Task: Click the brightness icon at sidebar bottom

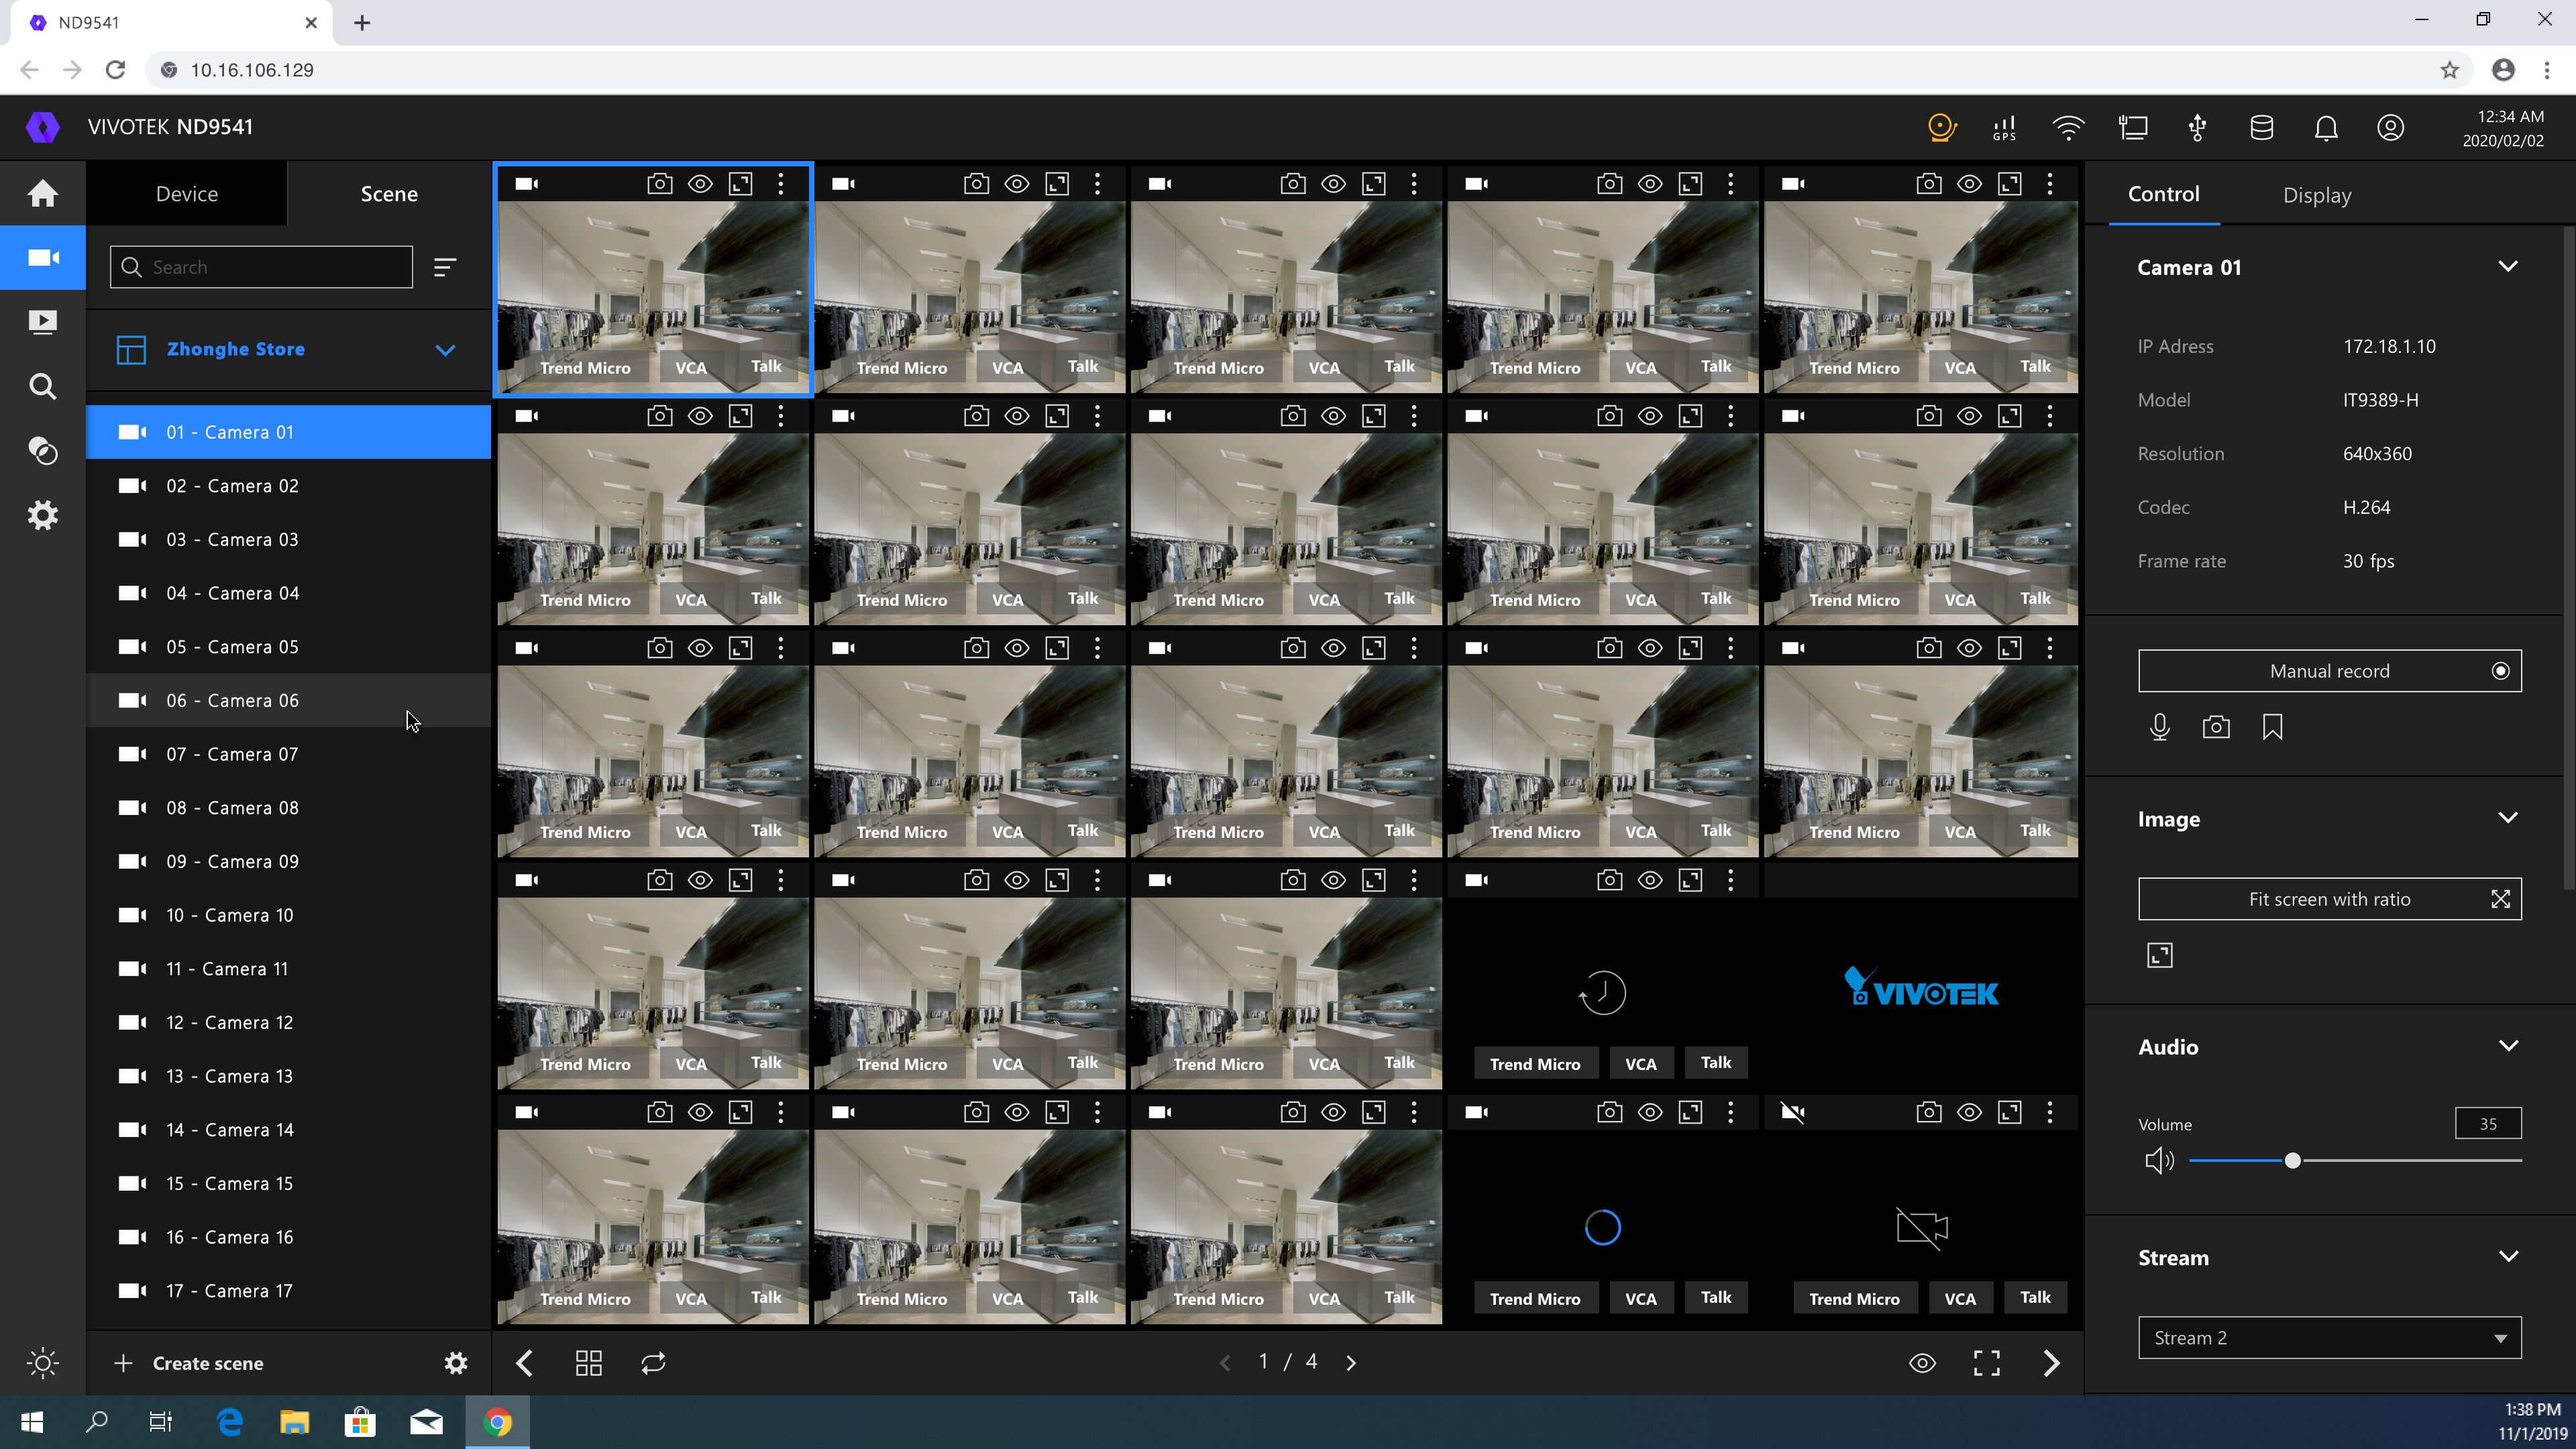Action: [x=42, y=1363]
